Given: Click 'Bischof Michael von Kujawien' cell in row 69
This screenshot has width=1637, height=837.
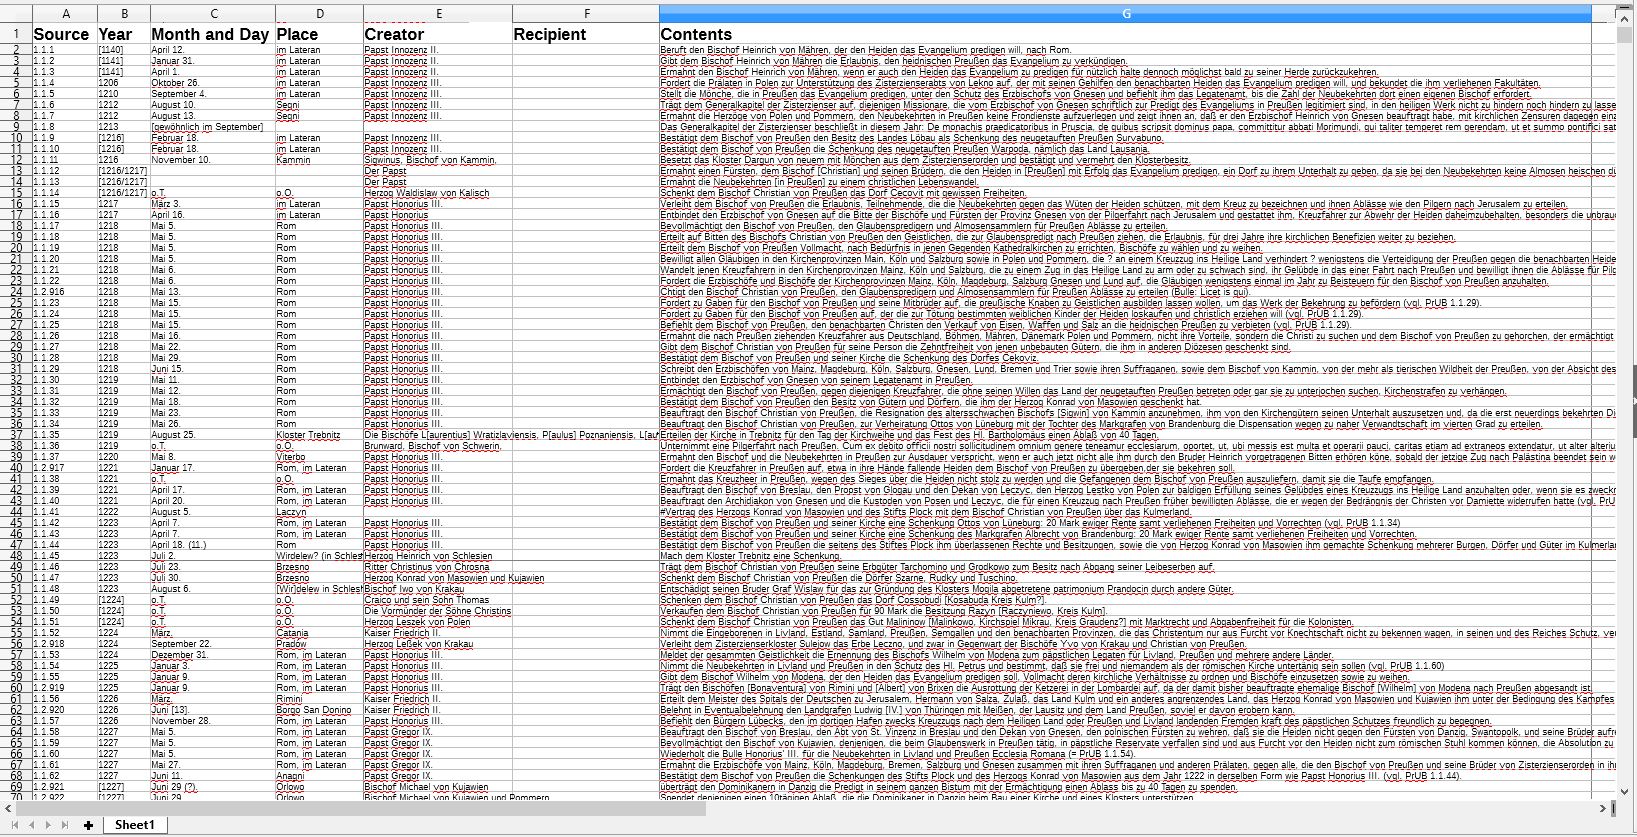Looking at the screenshot, I should [x=438, y=787].
